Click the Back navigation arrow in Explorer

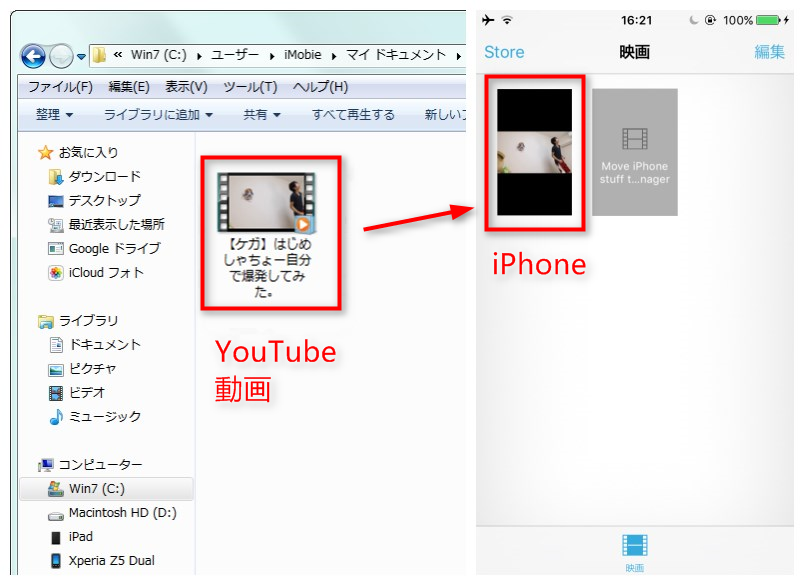33,56
